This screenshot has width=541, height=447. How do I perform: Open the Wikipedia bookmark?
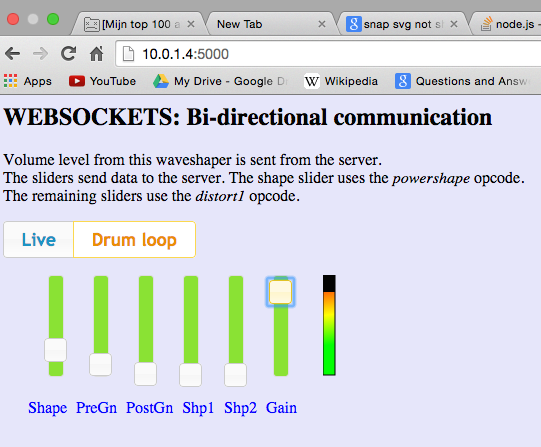click(341, 81)
